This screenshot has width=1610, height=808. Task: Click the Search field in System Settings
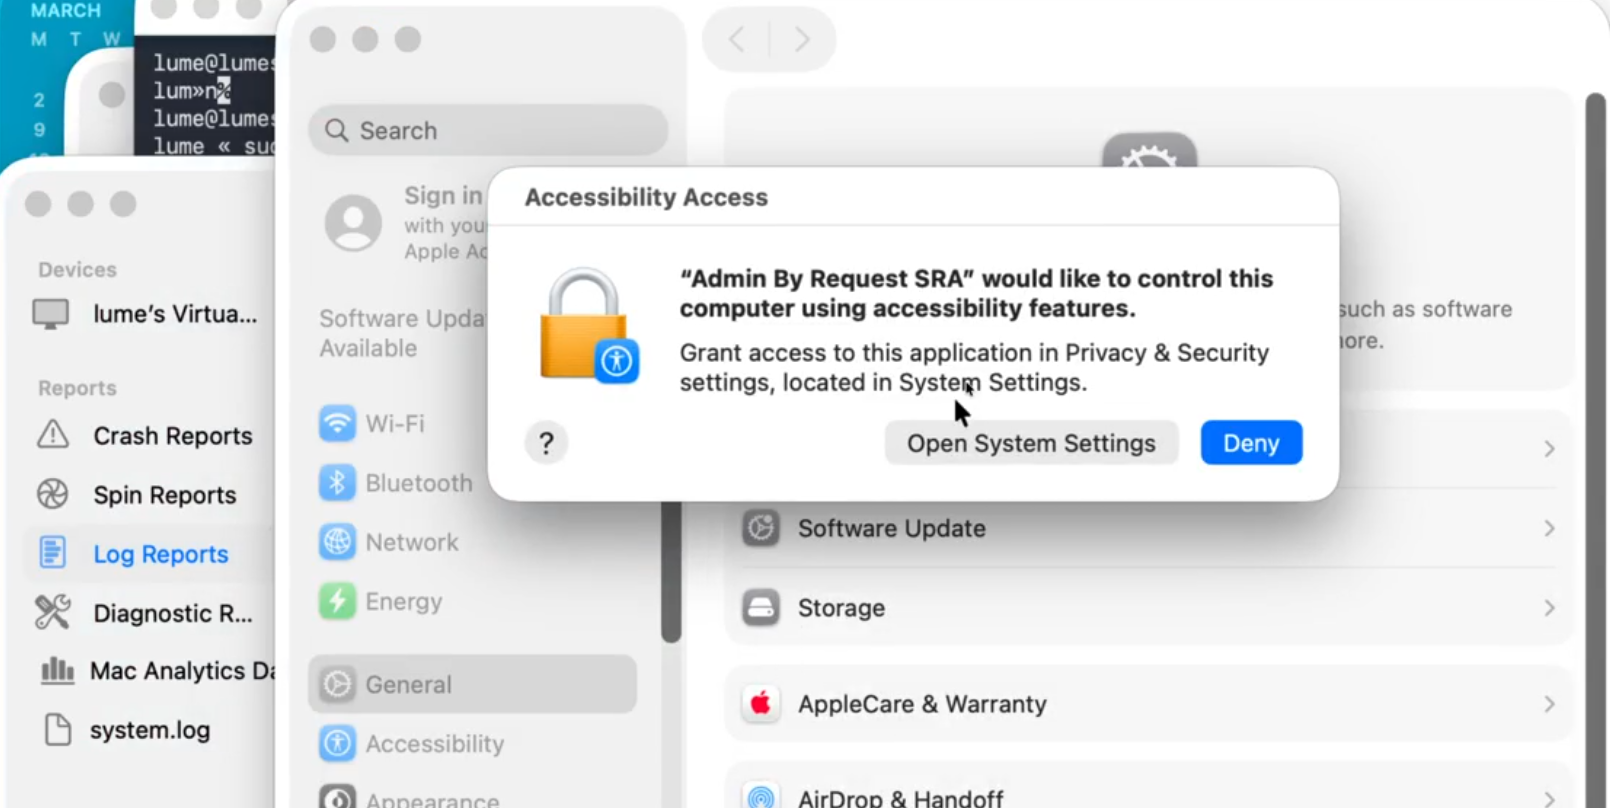tap(488, 131)
